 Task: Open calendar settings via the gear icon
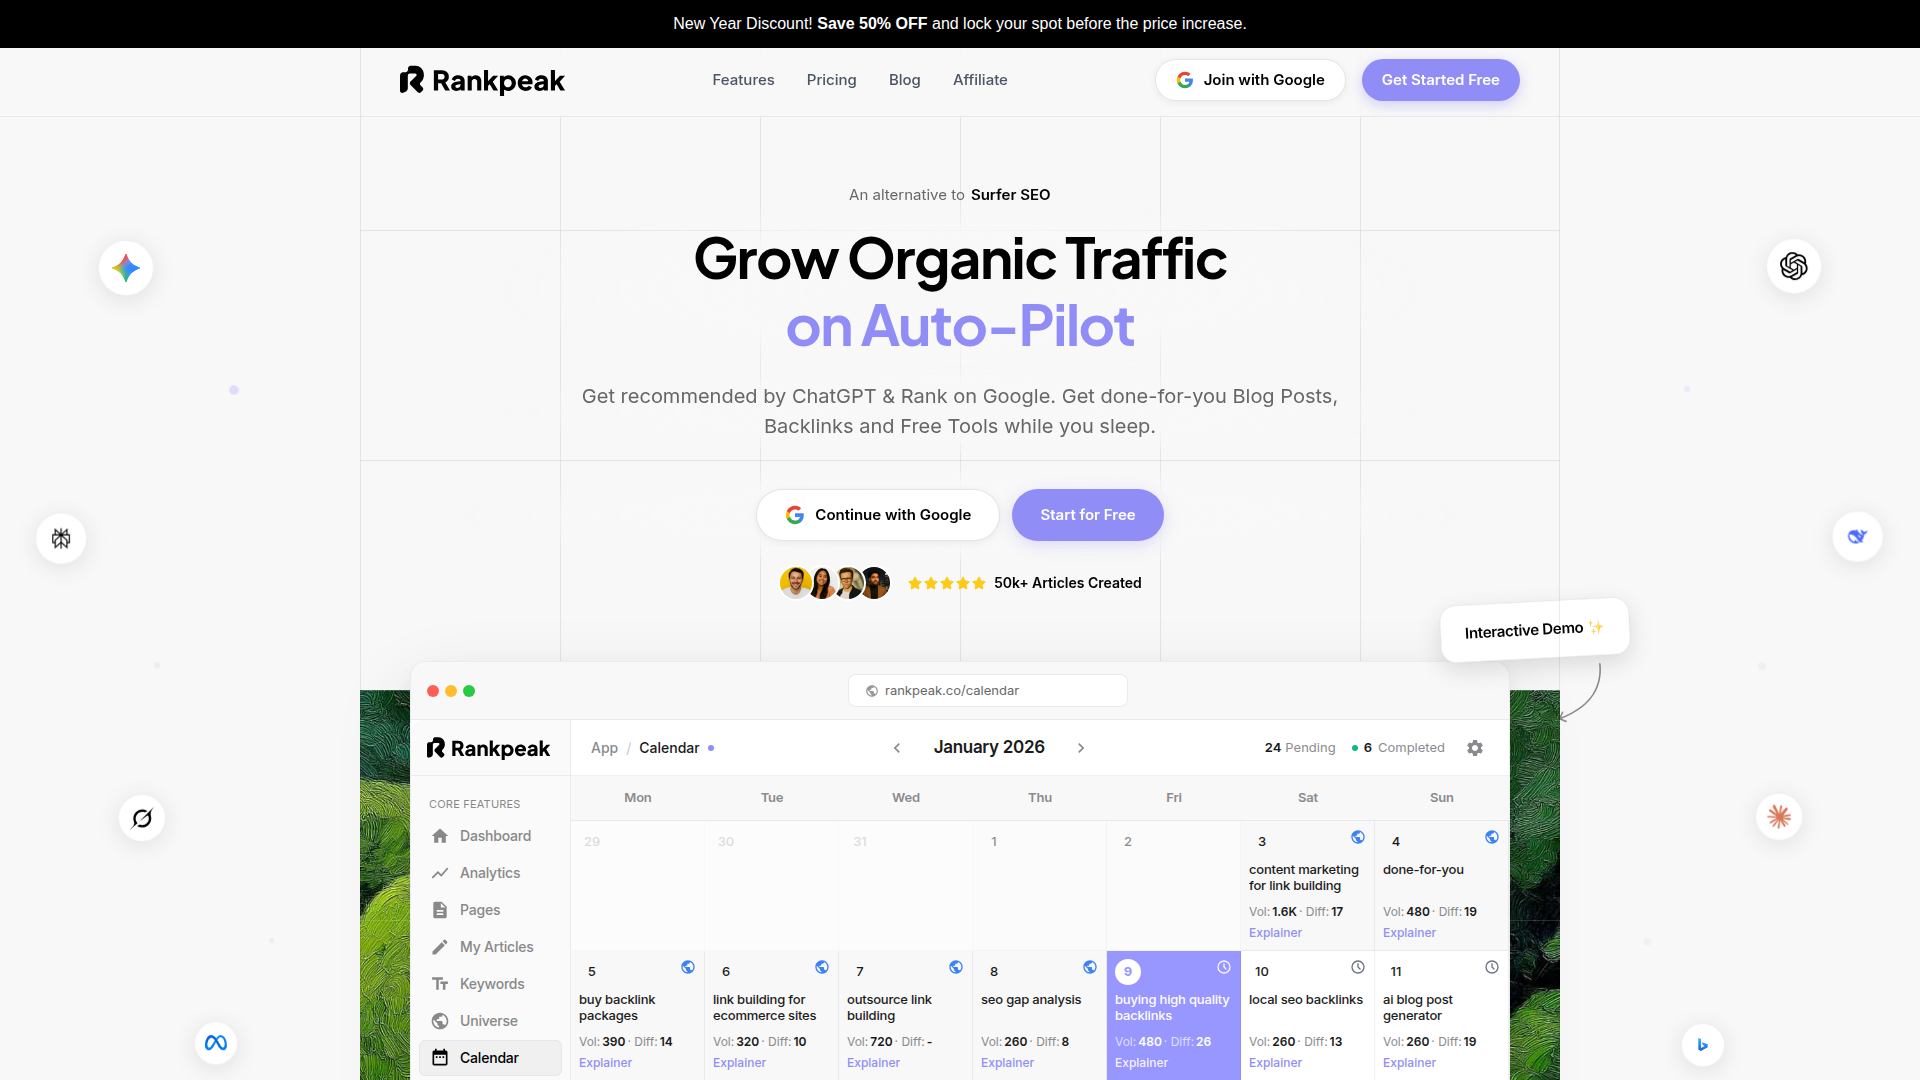pyautogui.click(x=1475, y=747)
